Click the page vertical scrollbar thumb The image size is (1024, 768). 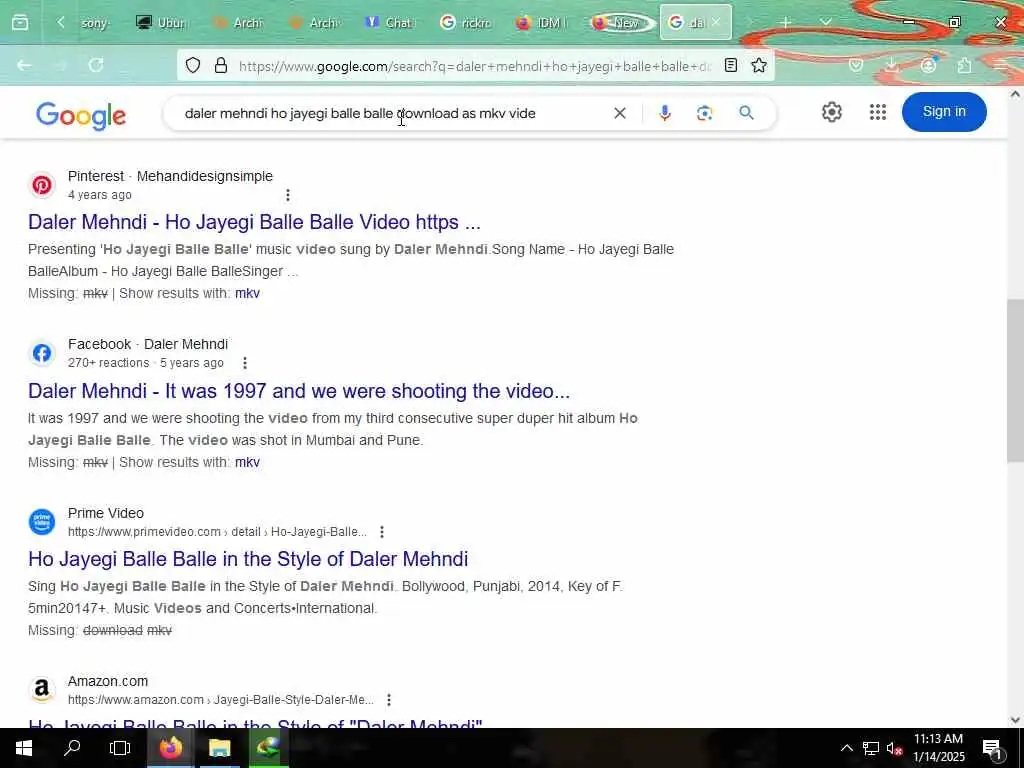1015,380
